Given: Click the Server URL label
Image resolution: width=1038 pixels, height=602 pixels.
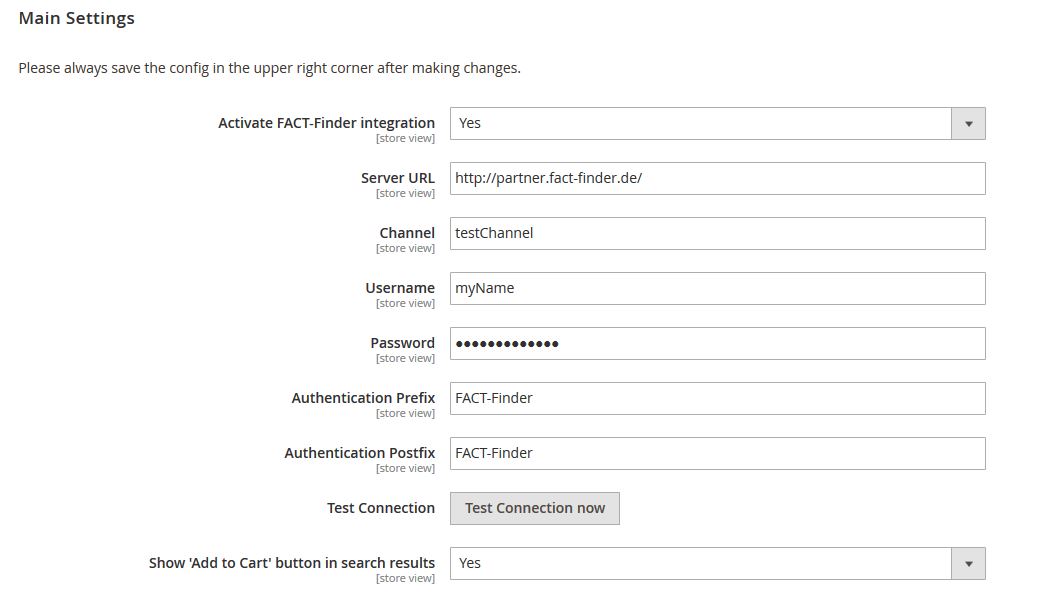Looking at the screenshot, I should tap(398, 178).
